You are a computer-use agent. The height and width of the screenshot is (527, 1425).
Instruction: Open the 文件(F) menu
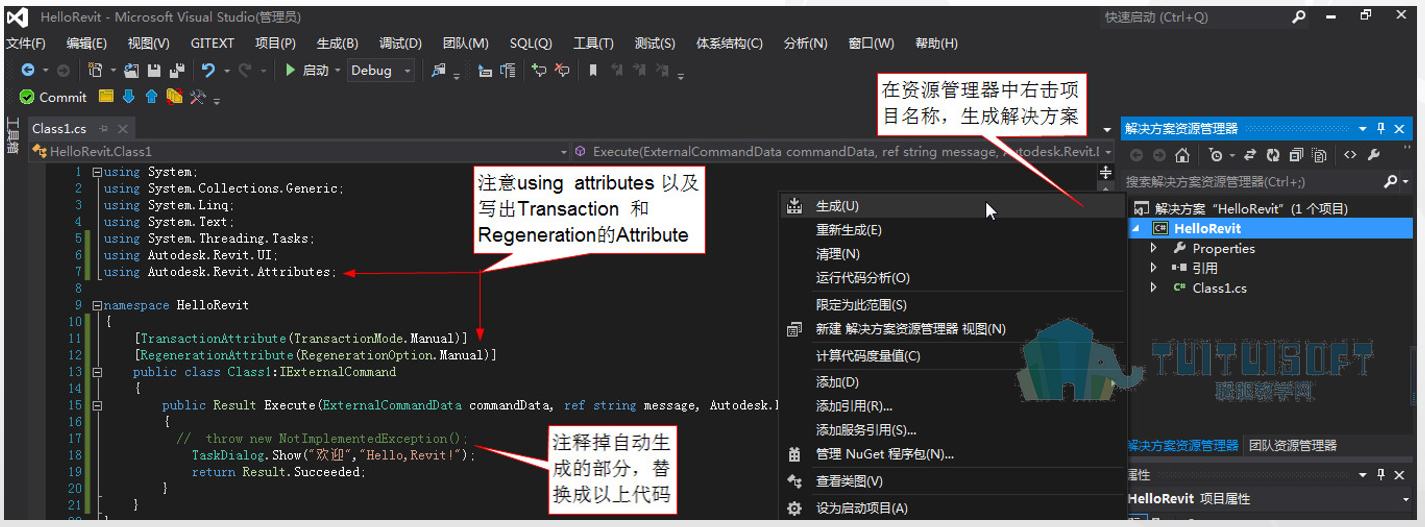tap(26, 43)
